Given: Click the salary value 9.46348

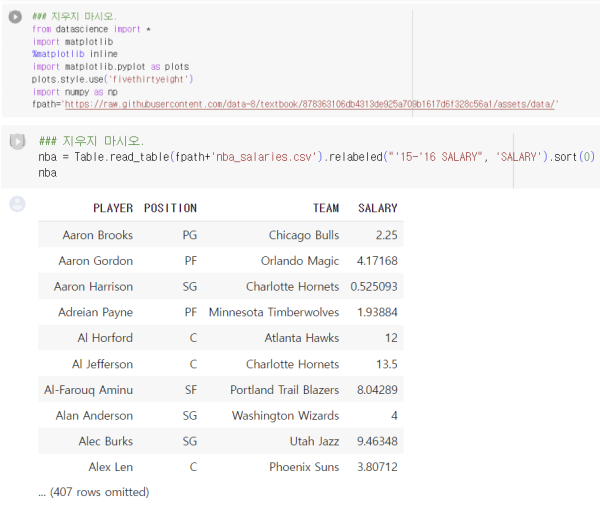Looking at the screenshot, I should [x=377, y=441].
